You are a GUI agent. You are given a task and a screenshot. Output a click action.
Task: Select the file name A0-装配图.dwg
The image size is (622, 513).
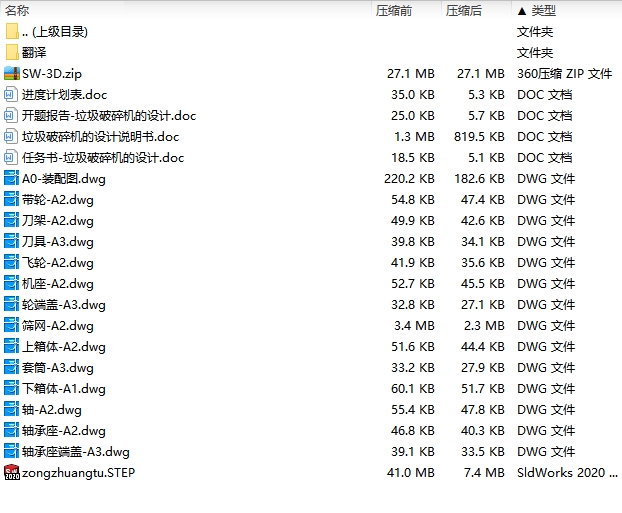pos(63,179)
